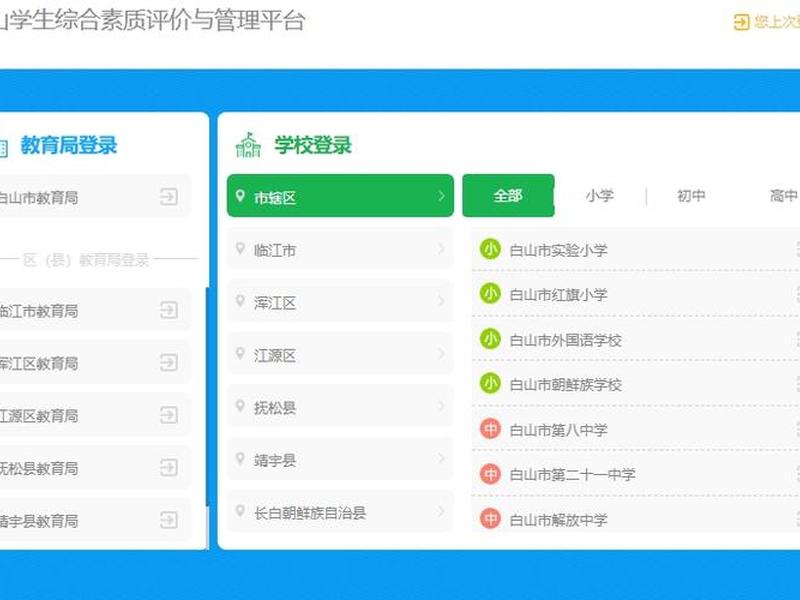Select school 白山市红旗小学
Screen dimensions: 800x600
(x=636, y=294)
